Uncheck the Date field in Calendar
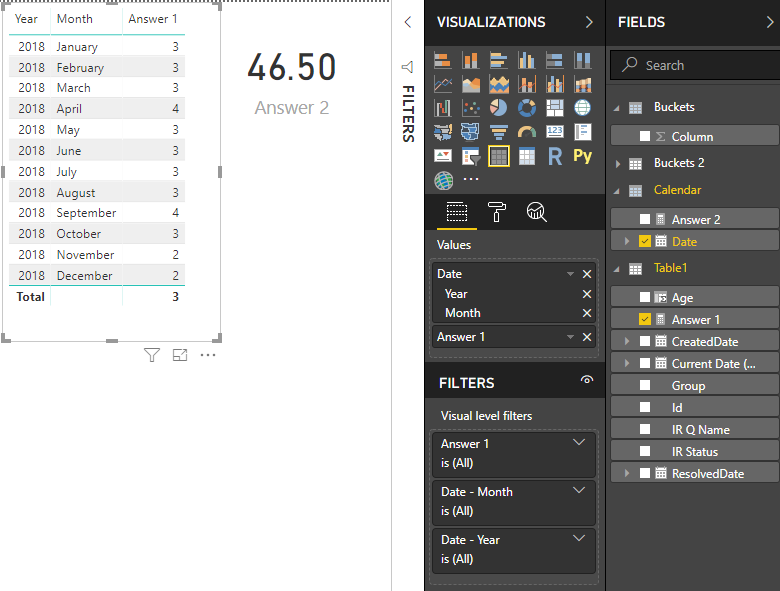The height and width of the screenshot is (591, 780). [645, 241]
